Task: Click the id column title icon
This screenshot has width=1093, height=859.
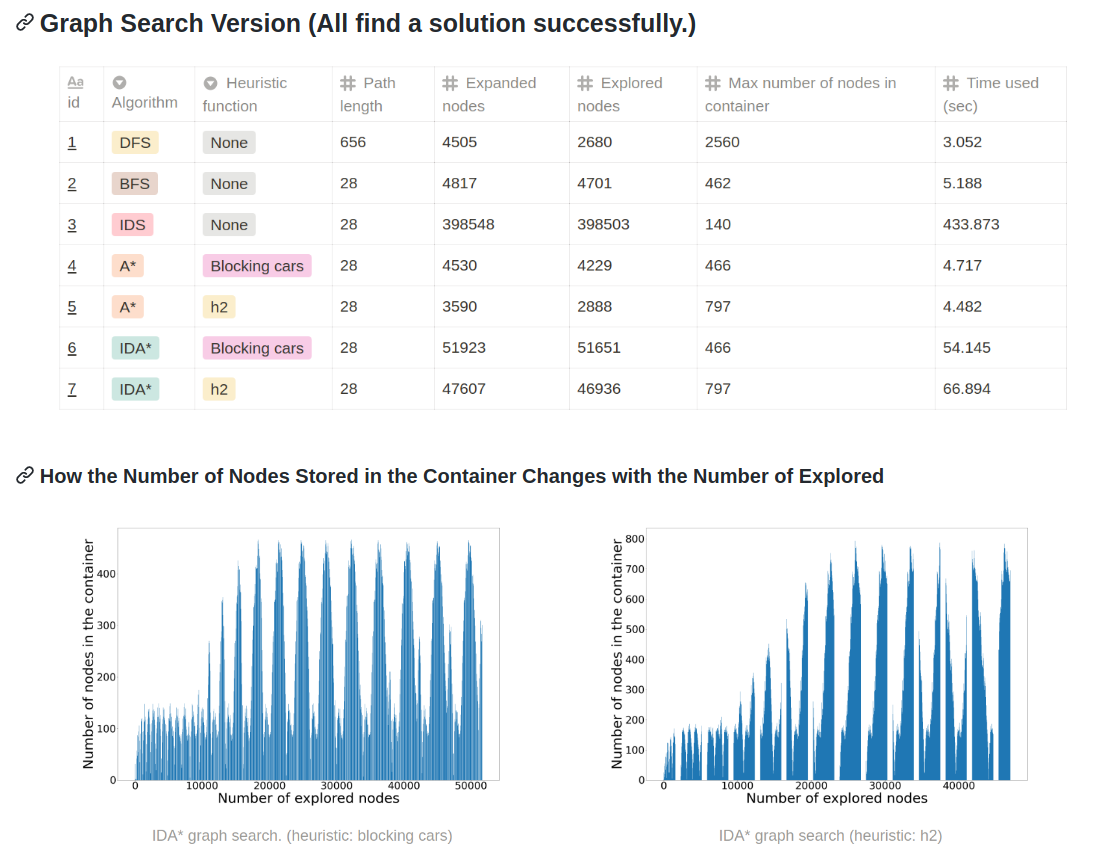Action: click(x=75, y=83)
